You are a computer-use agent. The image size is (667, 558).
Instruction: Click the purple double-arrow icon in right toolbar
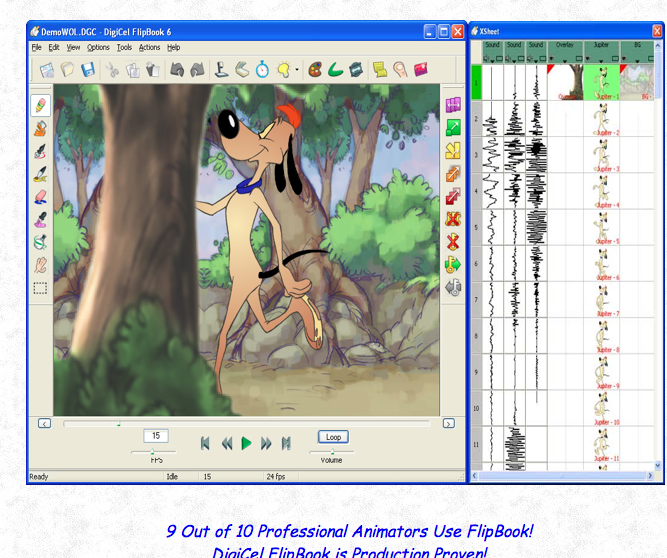[x=453, y=104]
